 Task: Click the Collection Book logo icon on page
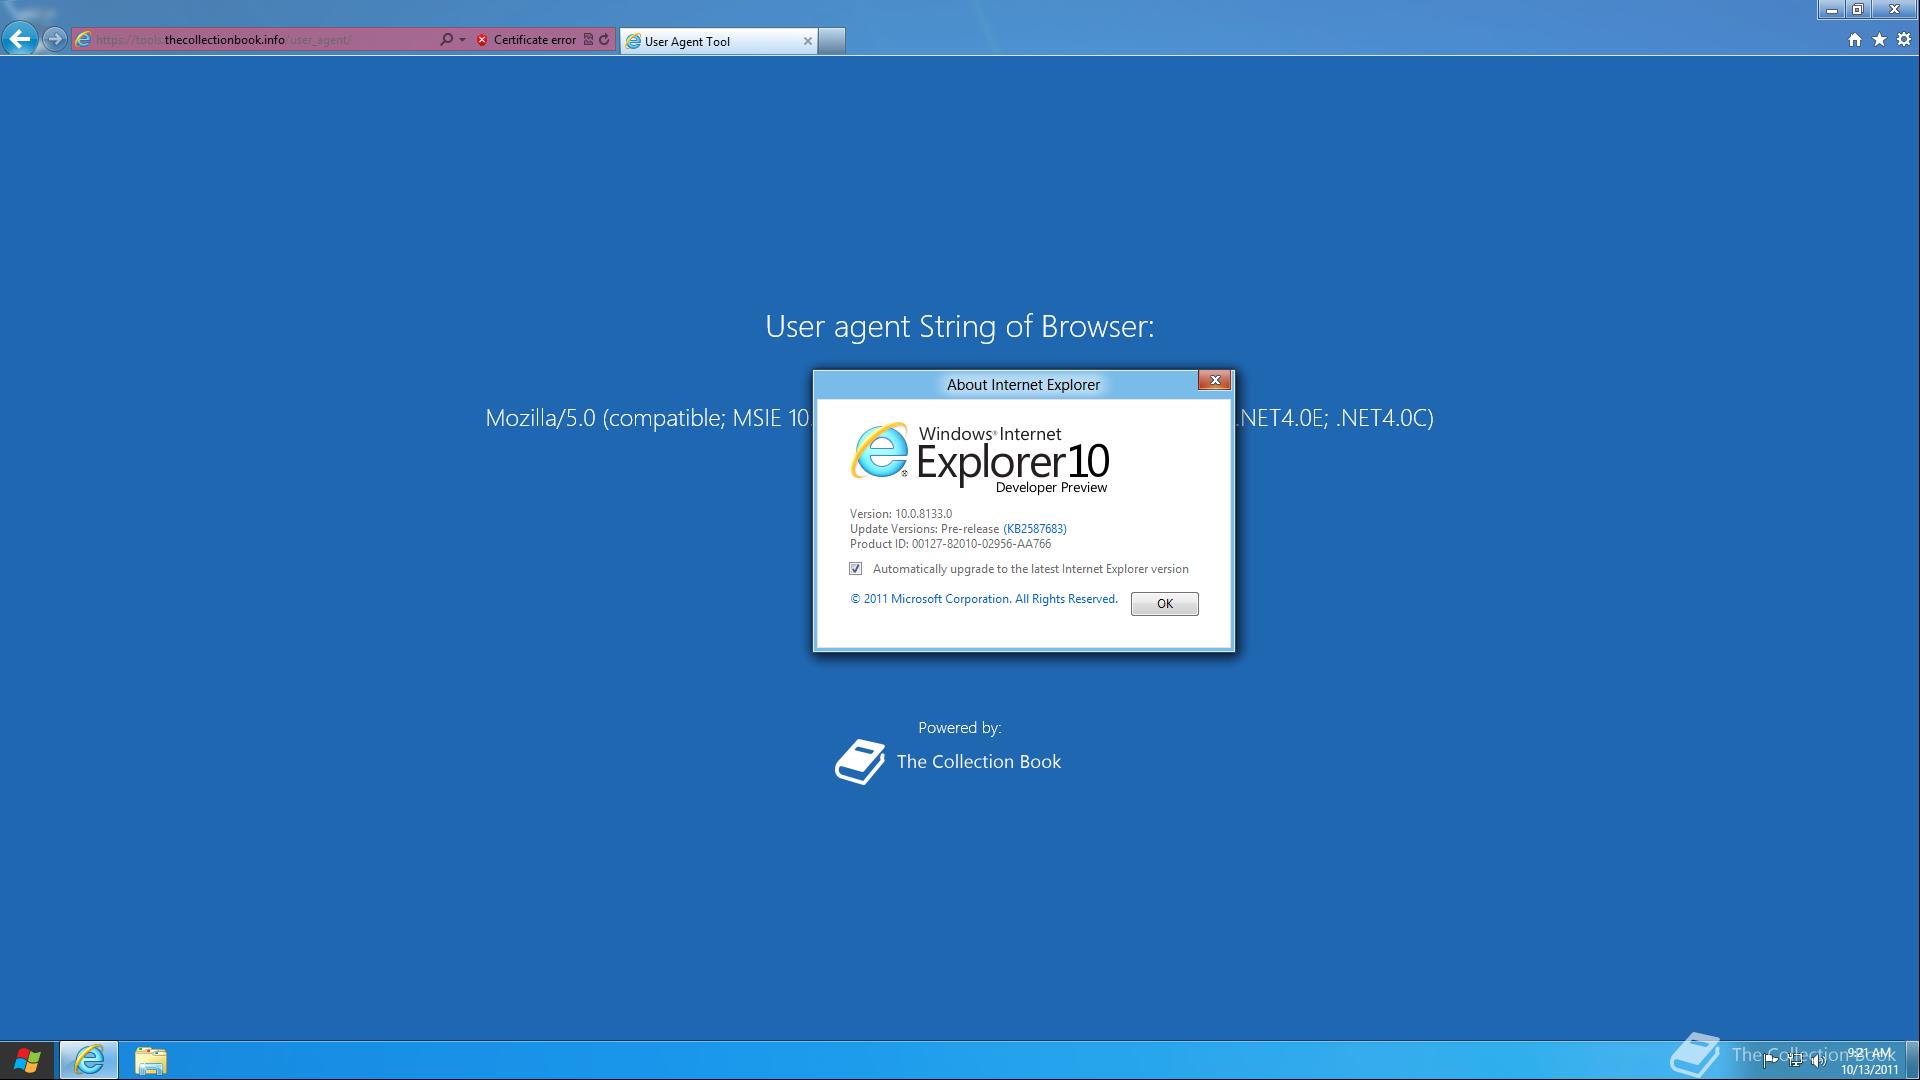[860, 762]
